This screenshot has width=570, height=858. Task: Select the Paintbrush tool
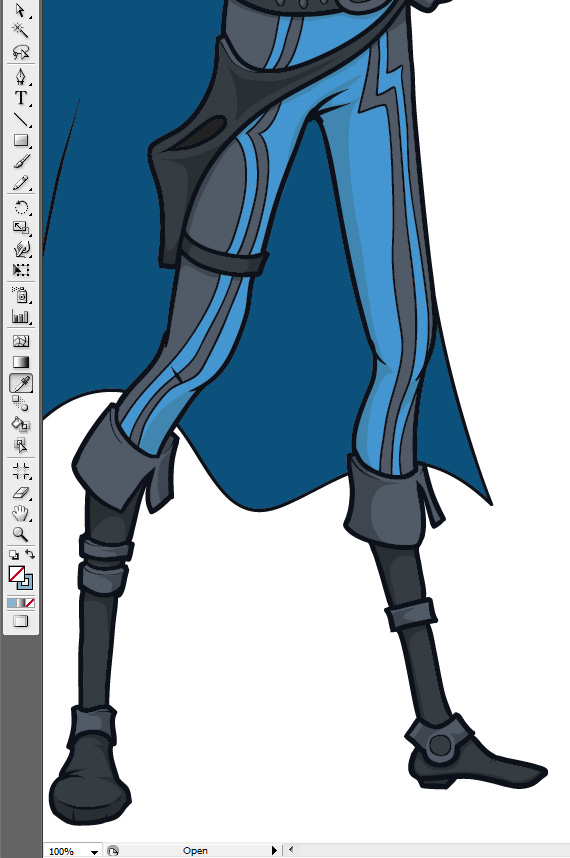point(20,162)
